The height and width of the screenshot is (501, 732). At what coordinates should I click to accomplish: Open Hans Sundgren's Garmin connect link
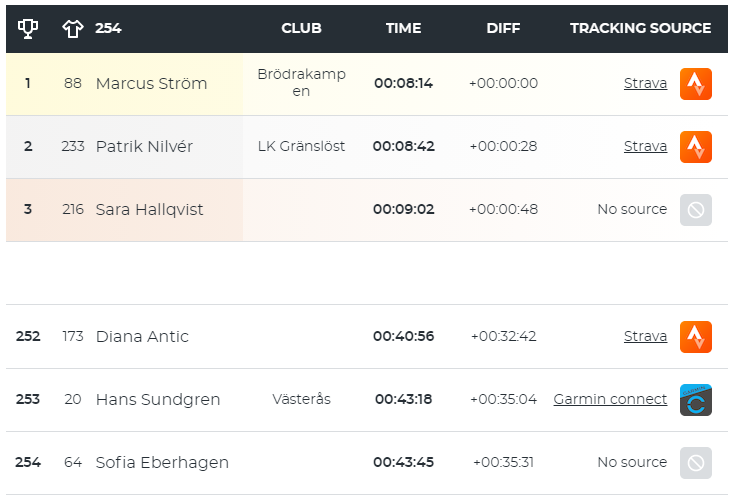610,399
